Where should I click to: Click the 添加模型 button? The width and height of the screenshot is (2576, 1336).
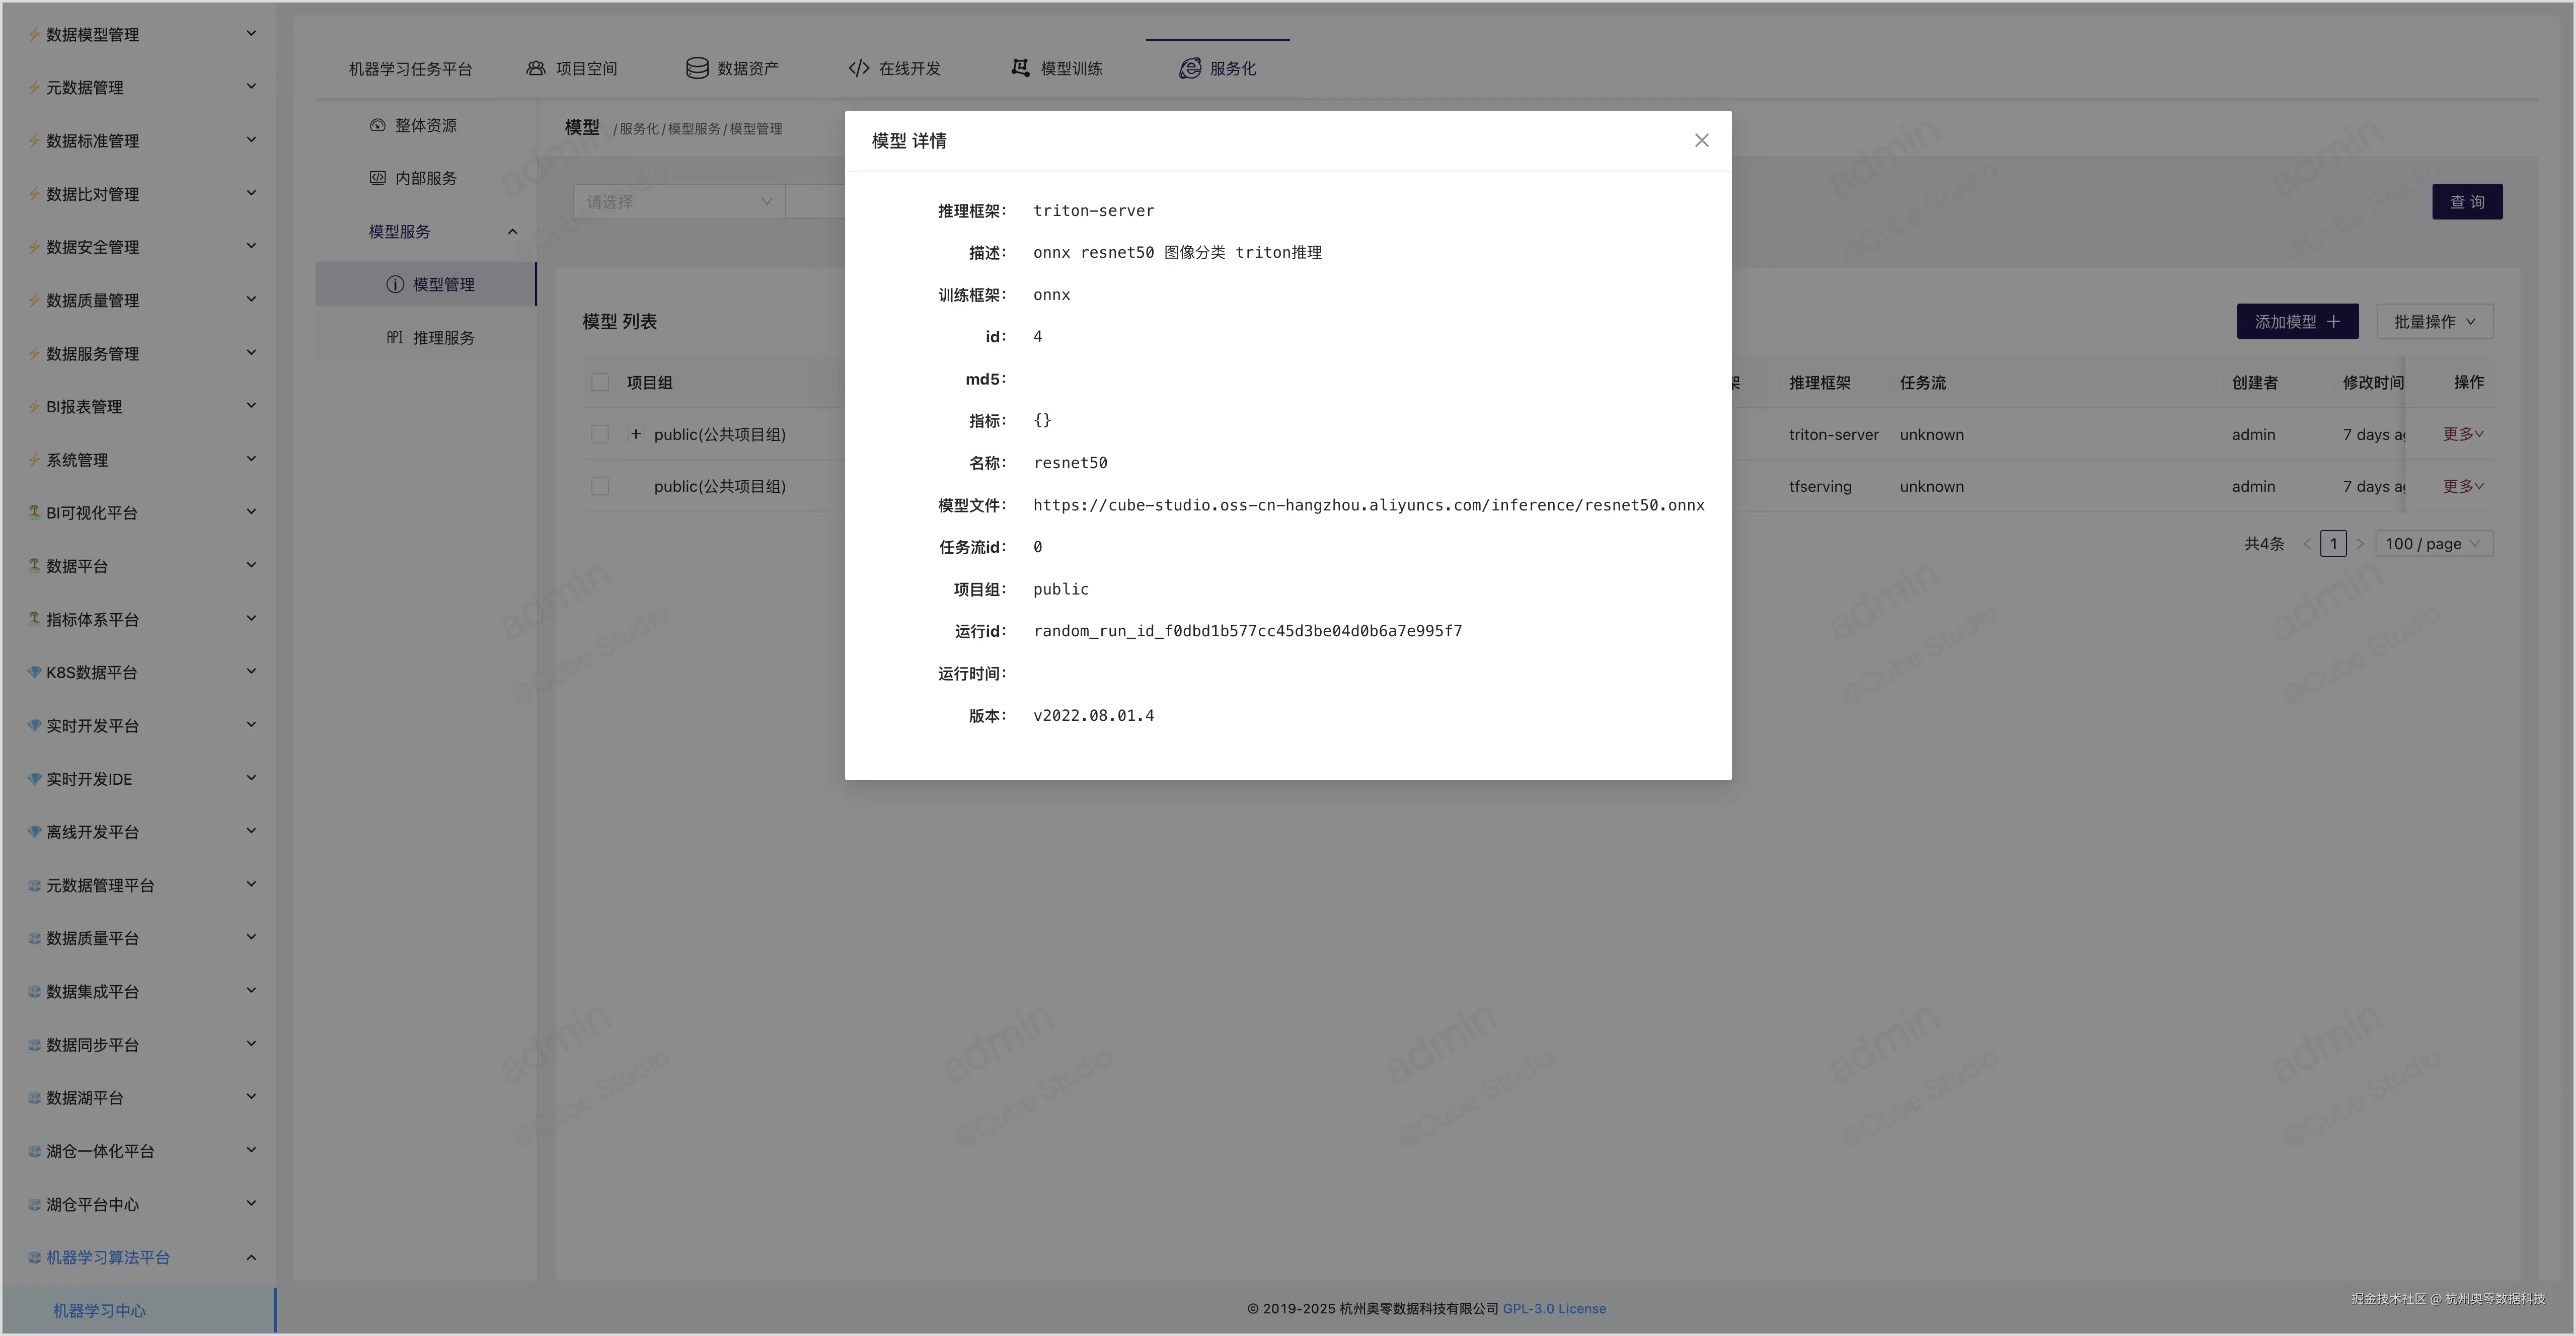point(2297,321)
